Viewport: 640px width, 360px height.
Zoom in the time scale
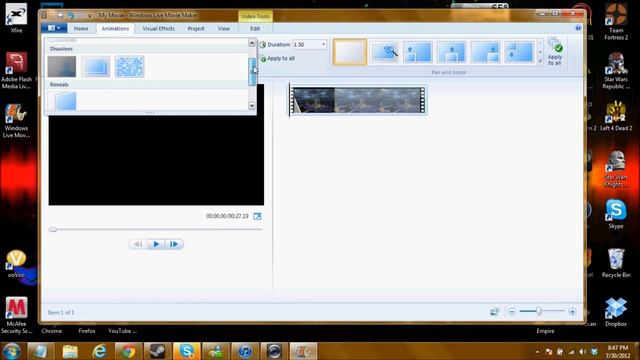[x=572, y=312]
